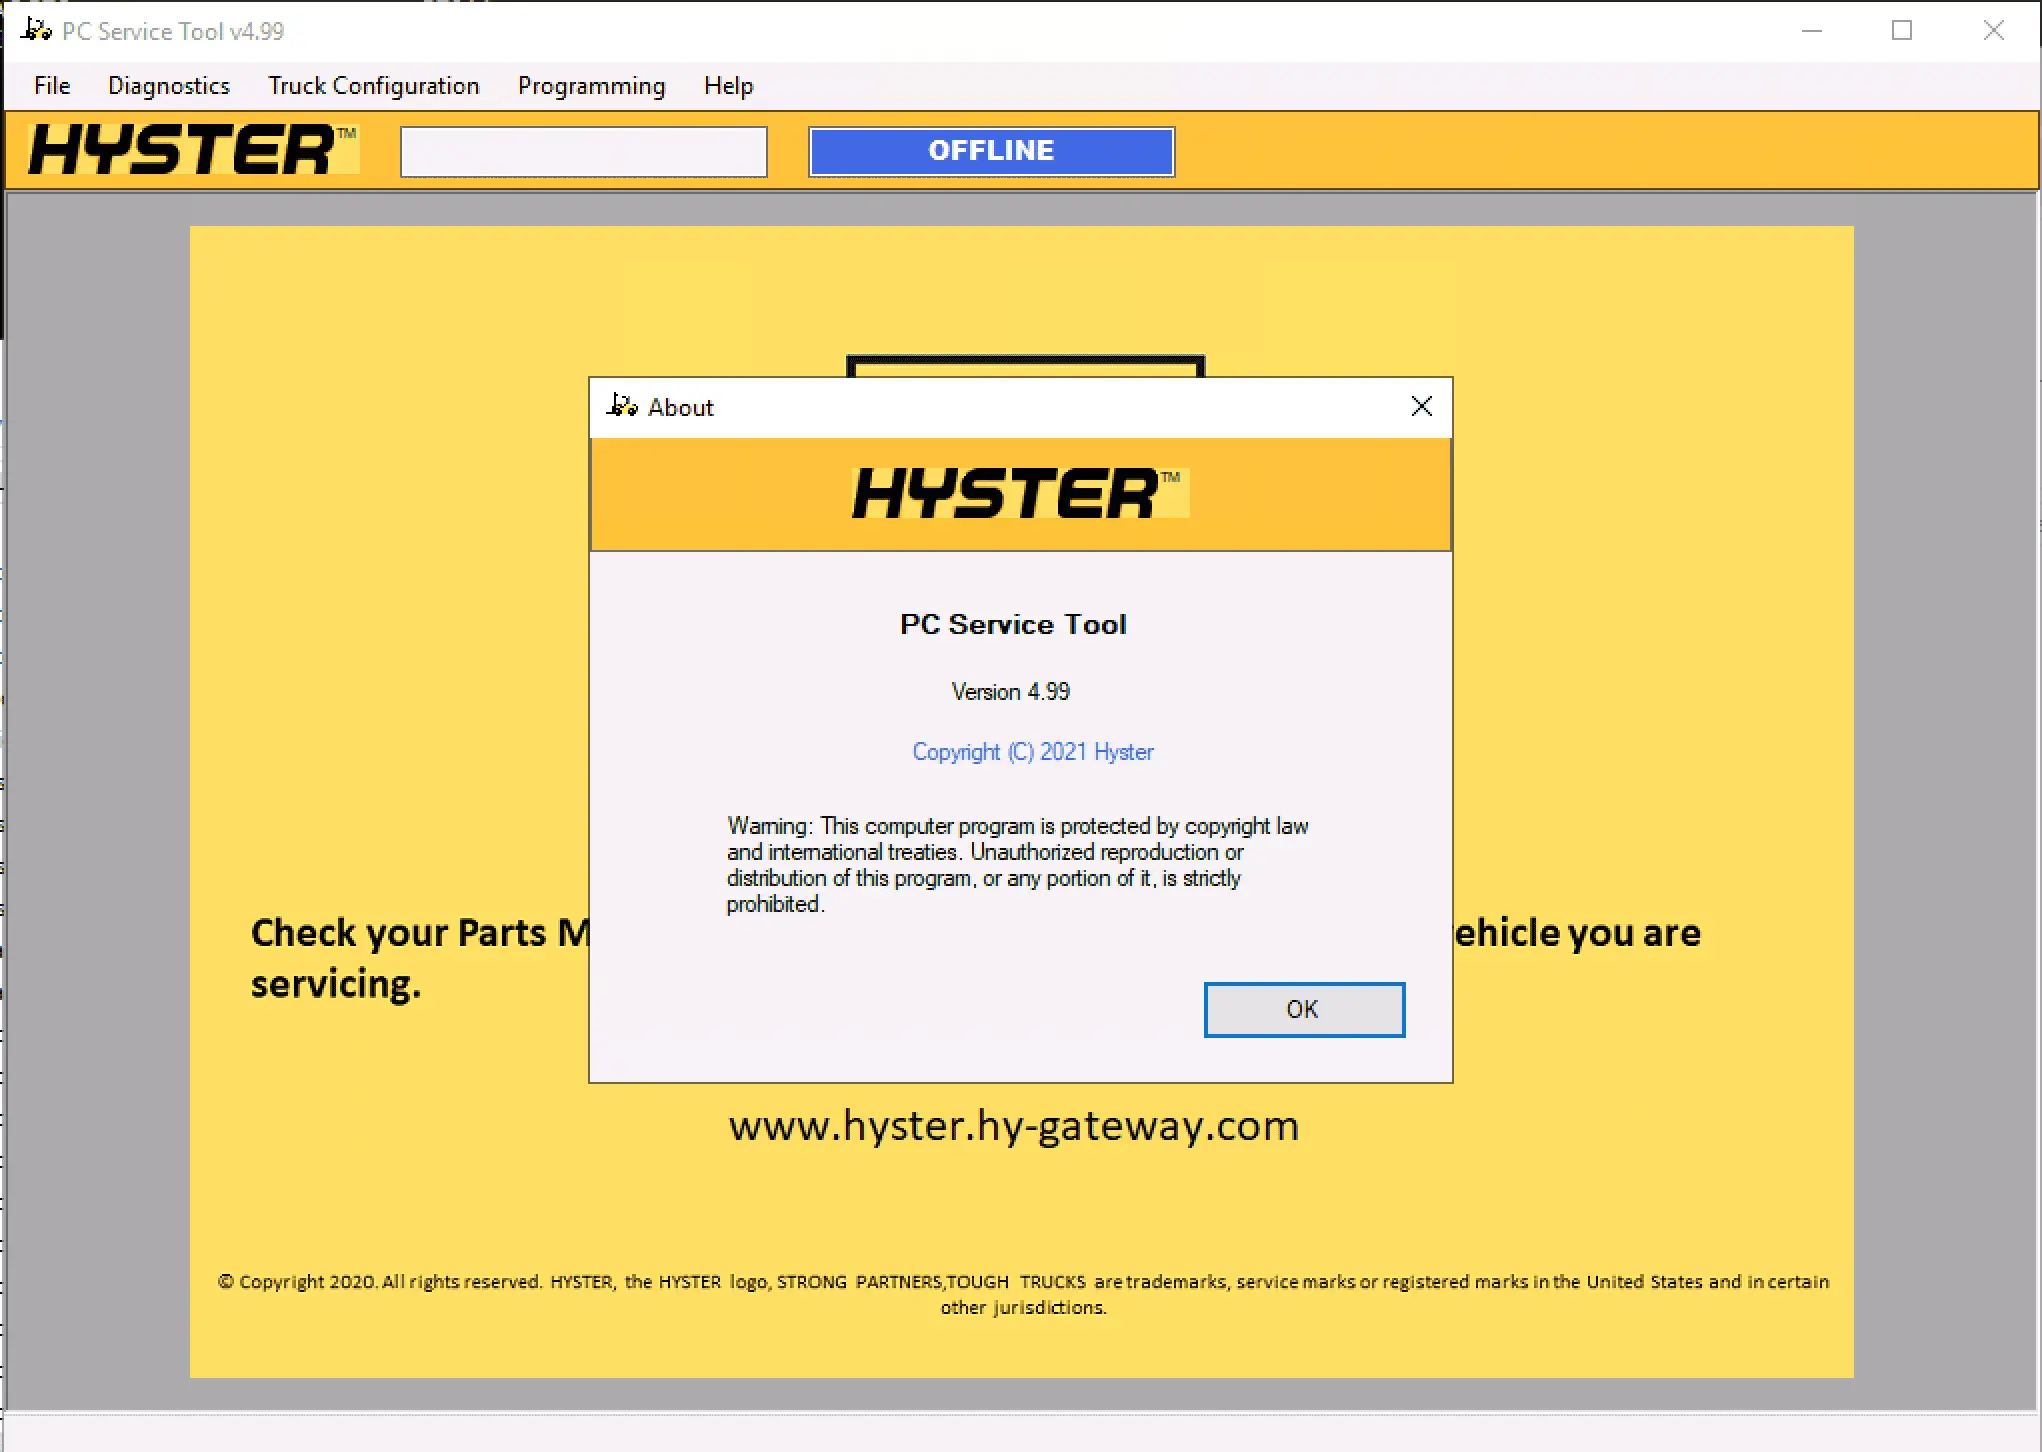
Task: Click the PC Service Tool v4.99 window title
Action: click(173, 31)
